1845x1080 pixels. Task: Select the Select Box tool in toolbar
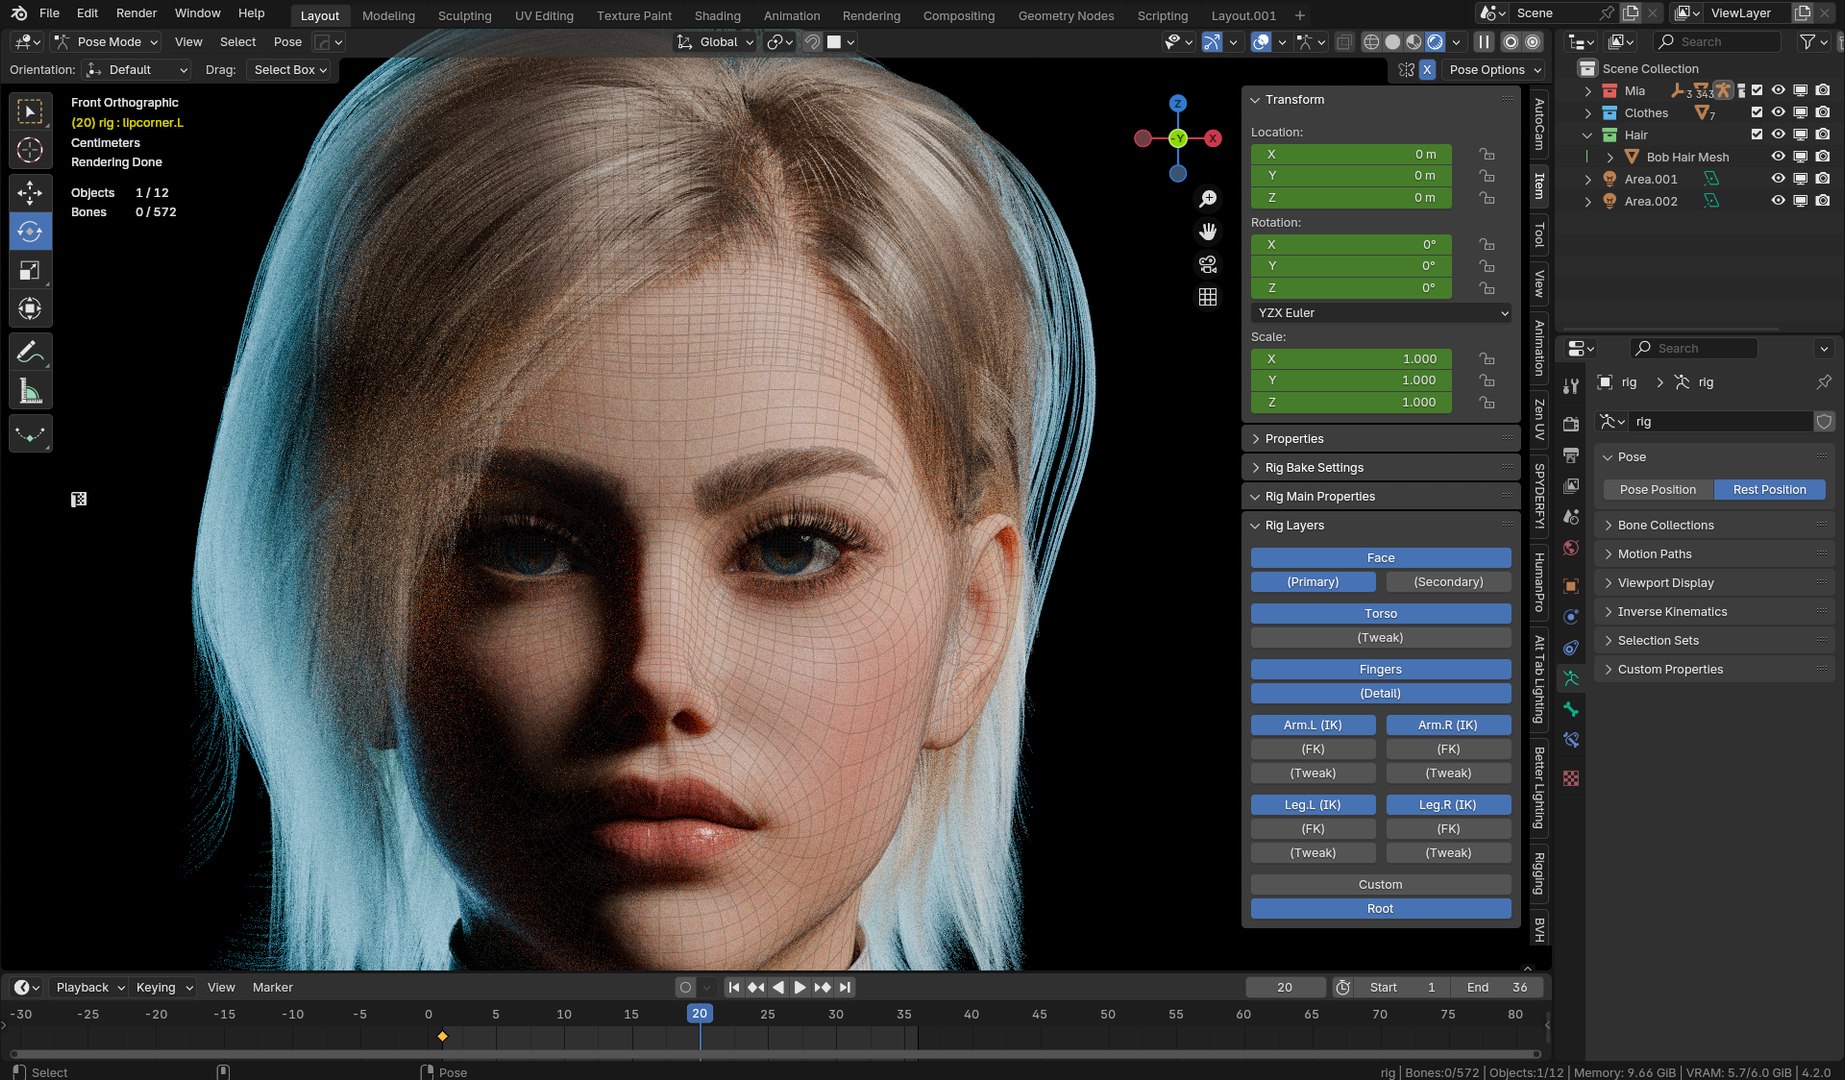(30, 111)
